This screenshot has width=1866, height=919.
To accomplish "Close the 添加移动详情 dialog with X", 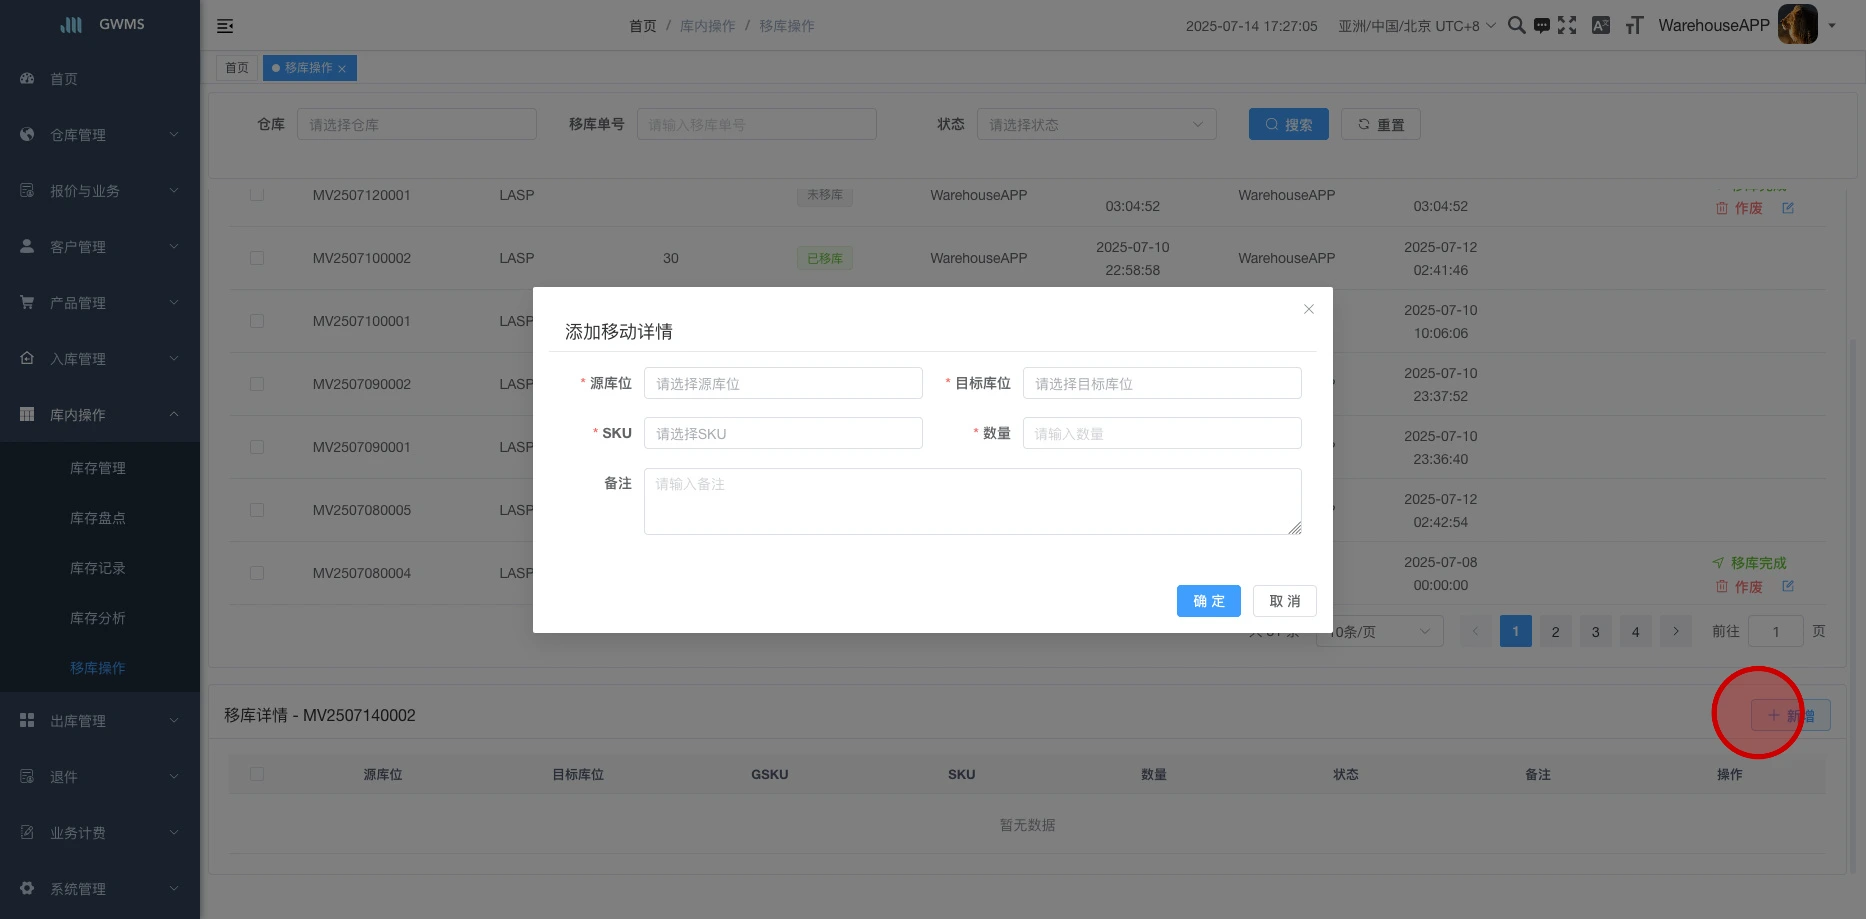I will (1308, 310).
